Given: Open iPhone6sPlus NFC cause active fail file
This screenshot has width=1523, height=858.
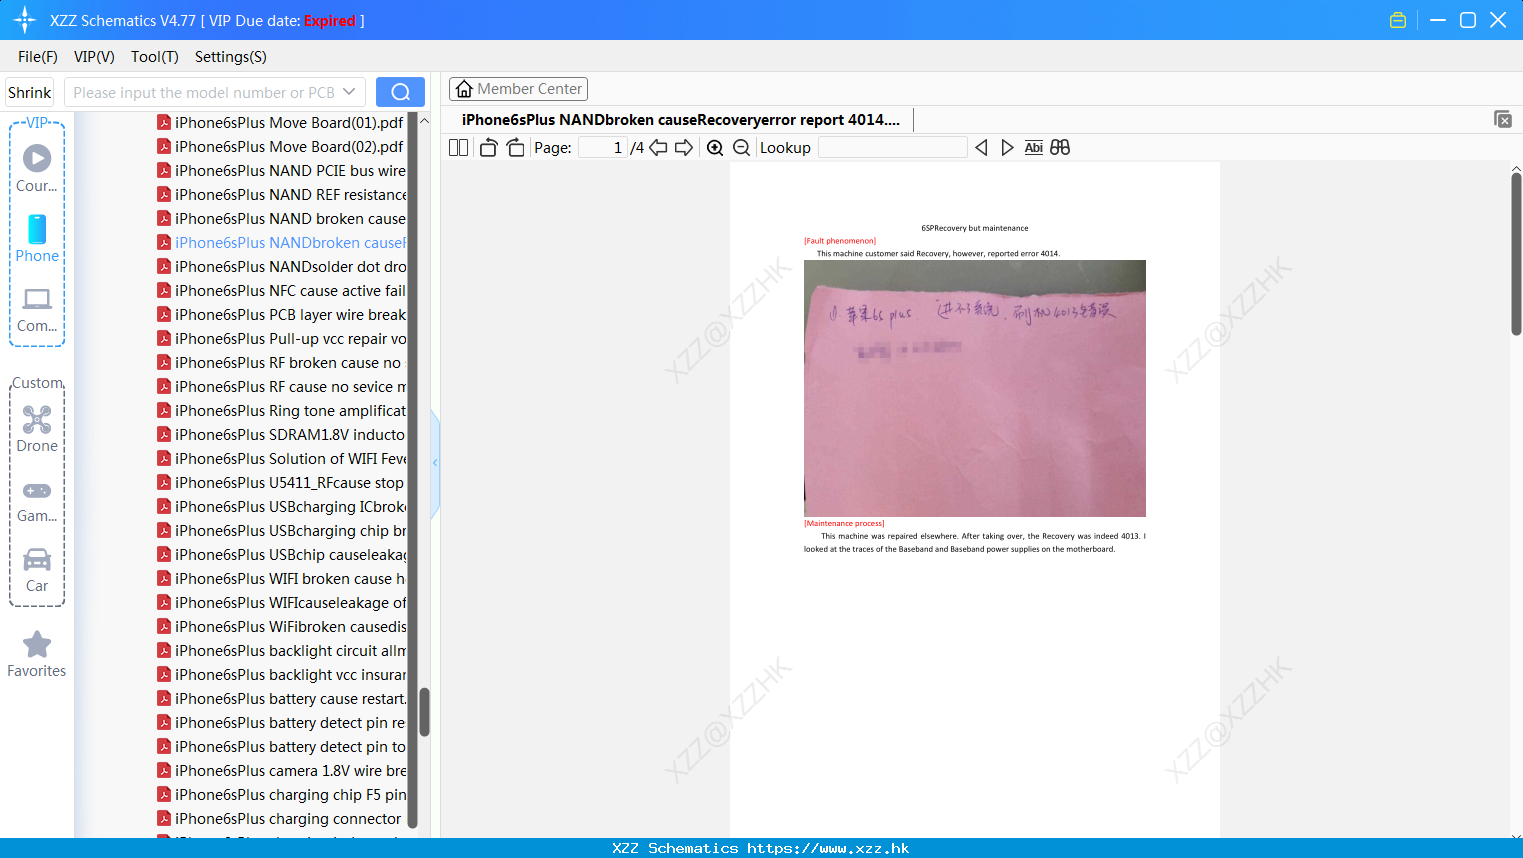Looking at the screenshot, I should click(x=281, y=291).
